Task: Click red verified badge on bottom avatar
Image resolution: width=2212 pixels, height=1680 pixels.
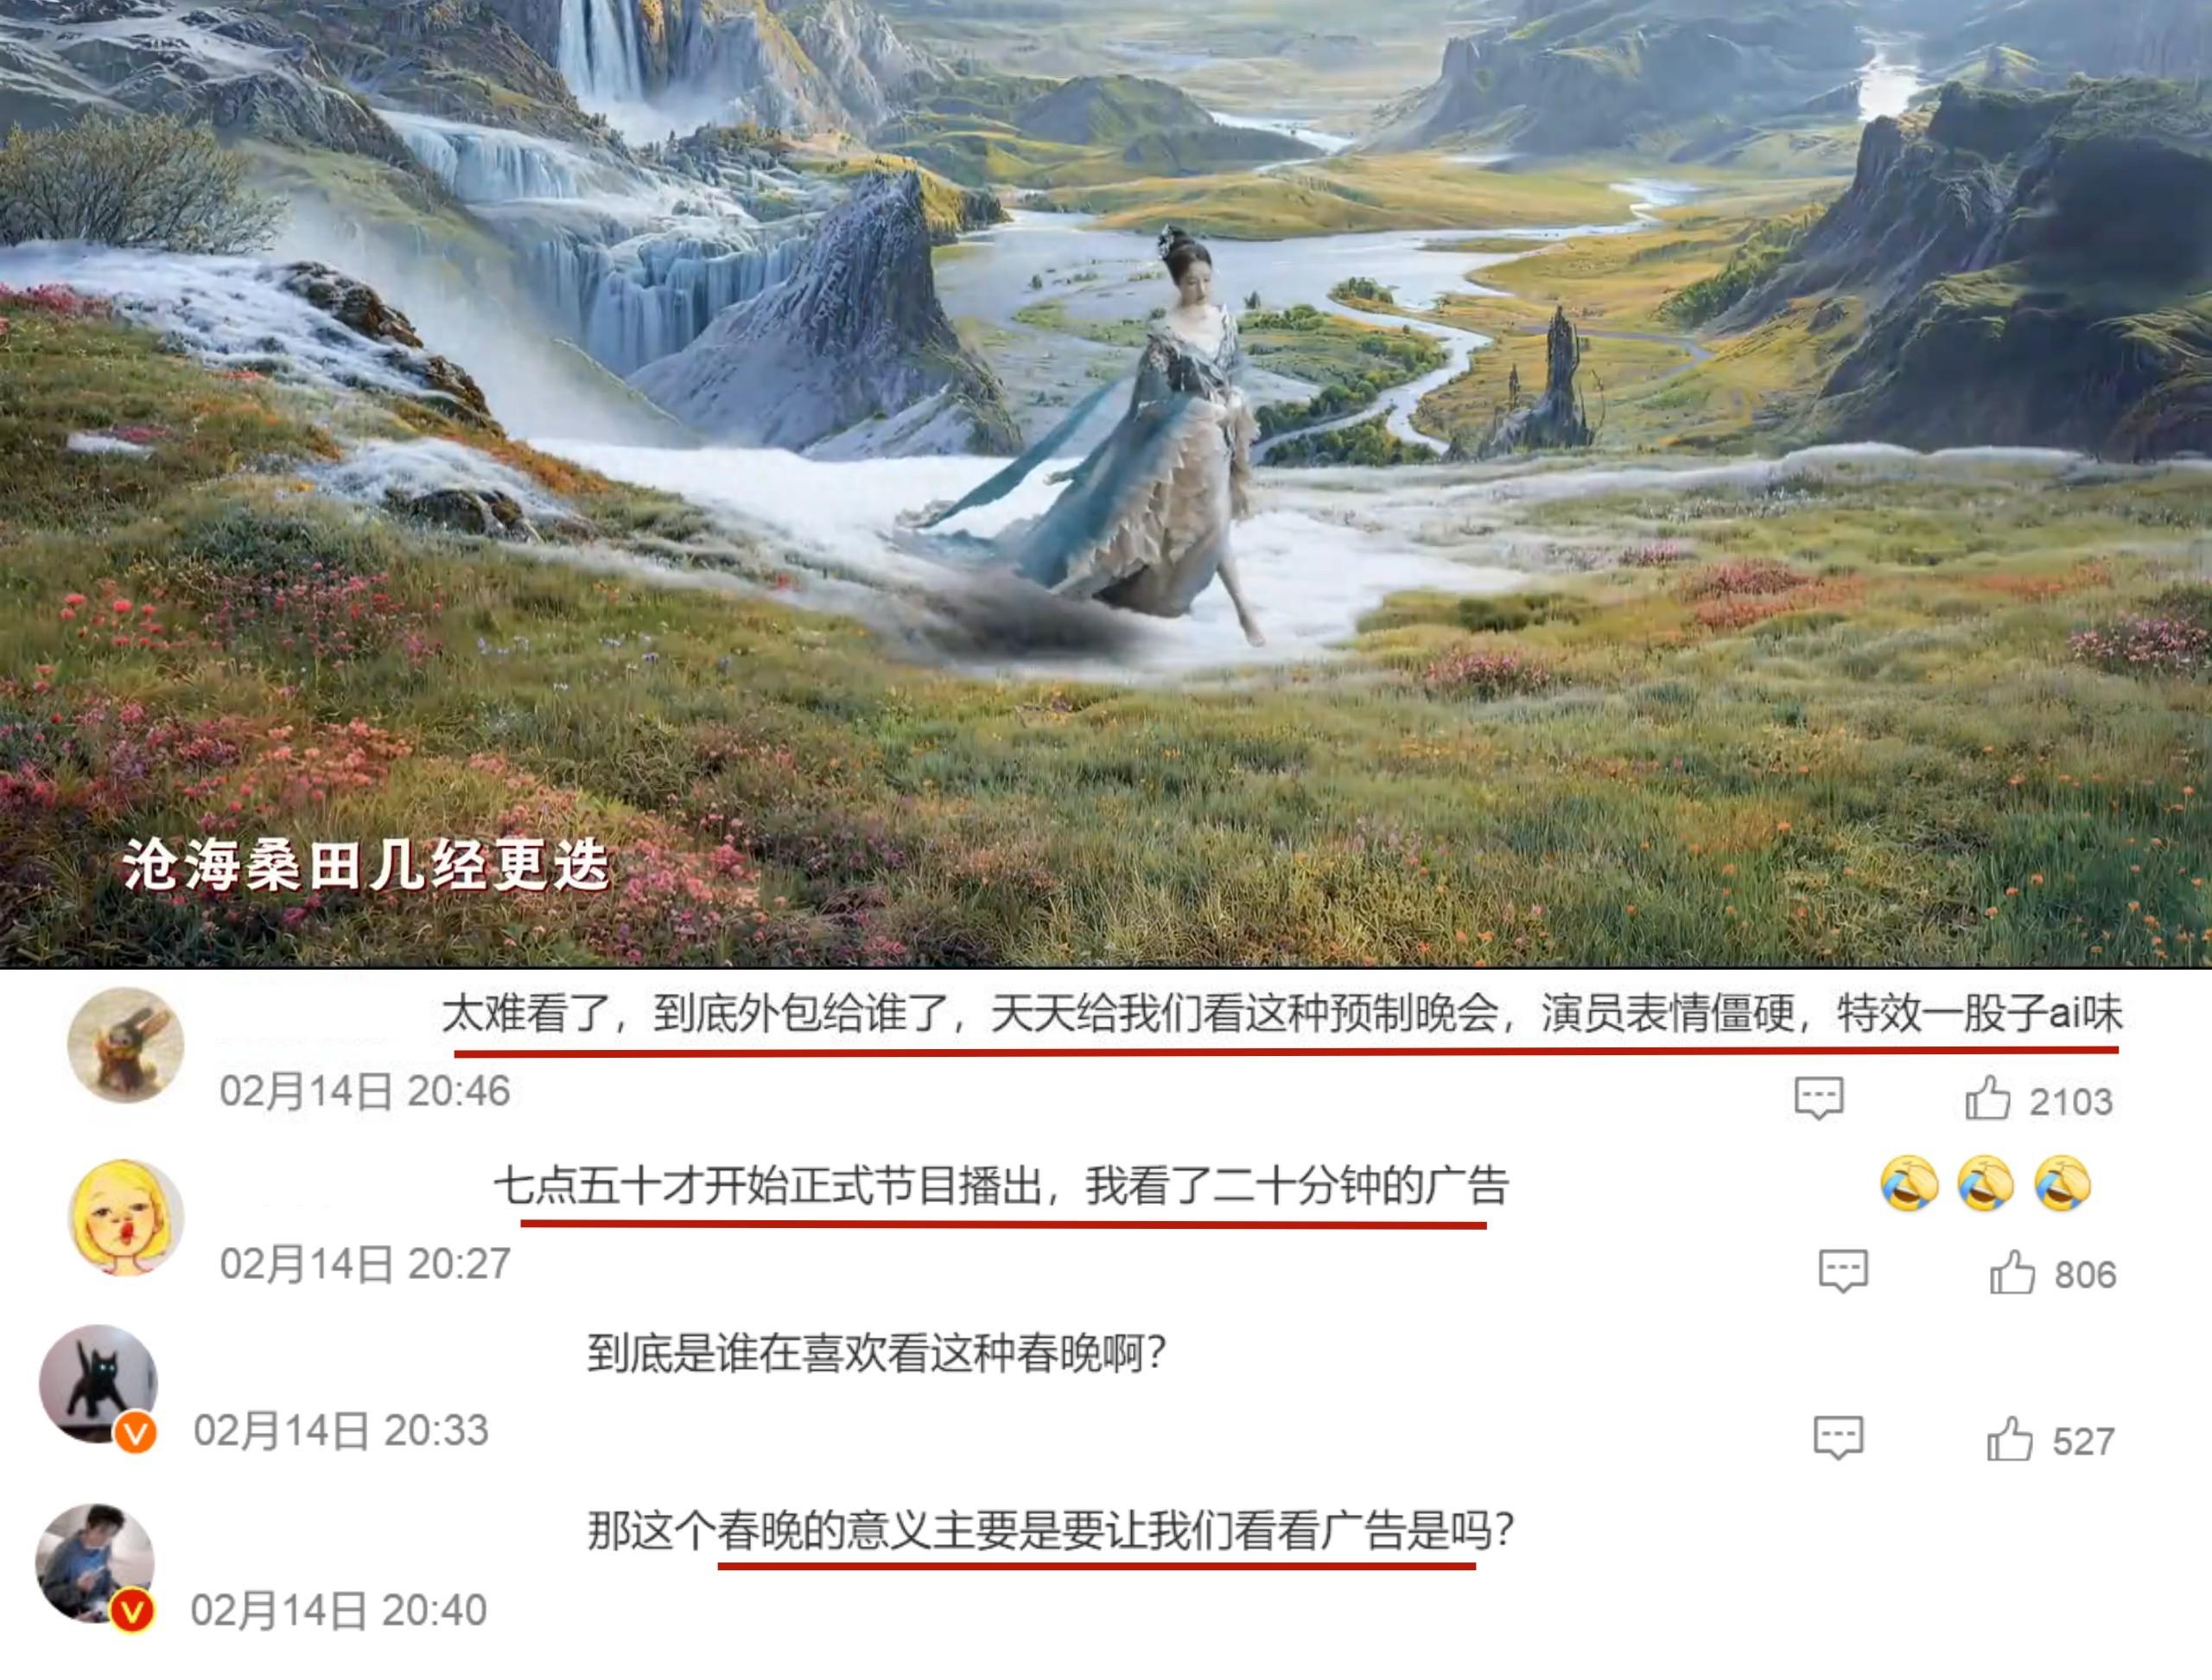Action: tap(132, 1610)
